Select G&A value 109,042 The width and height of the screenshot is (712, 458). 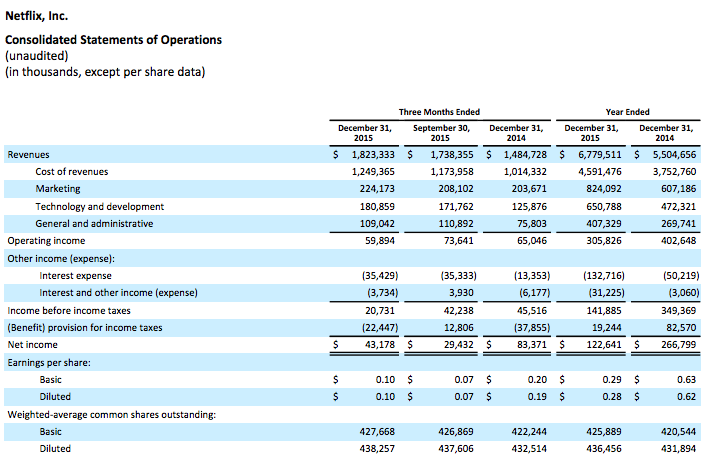click(377, 224)
